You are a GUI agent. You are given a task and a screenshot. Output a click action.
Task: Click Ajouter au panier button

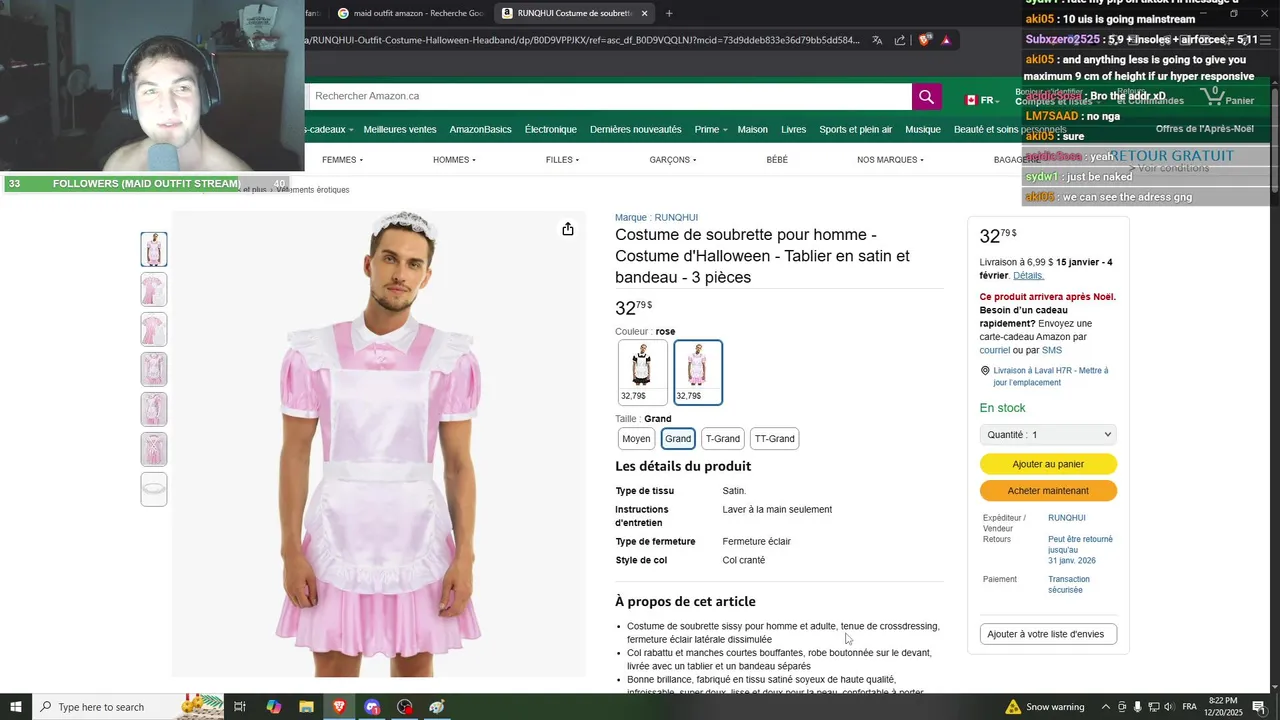coord(1048,464)
